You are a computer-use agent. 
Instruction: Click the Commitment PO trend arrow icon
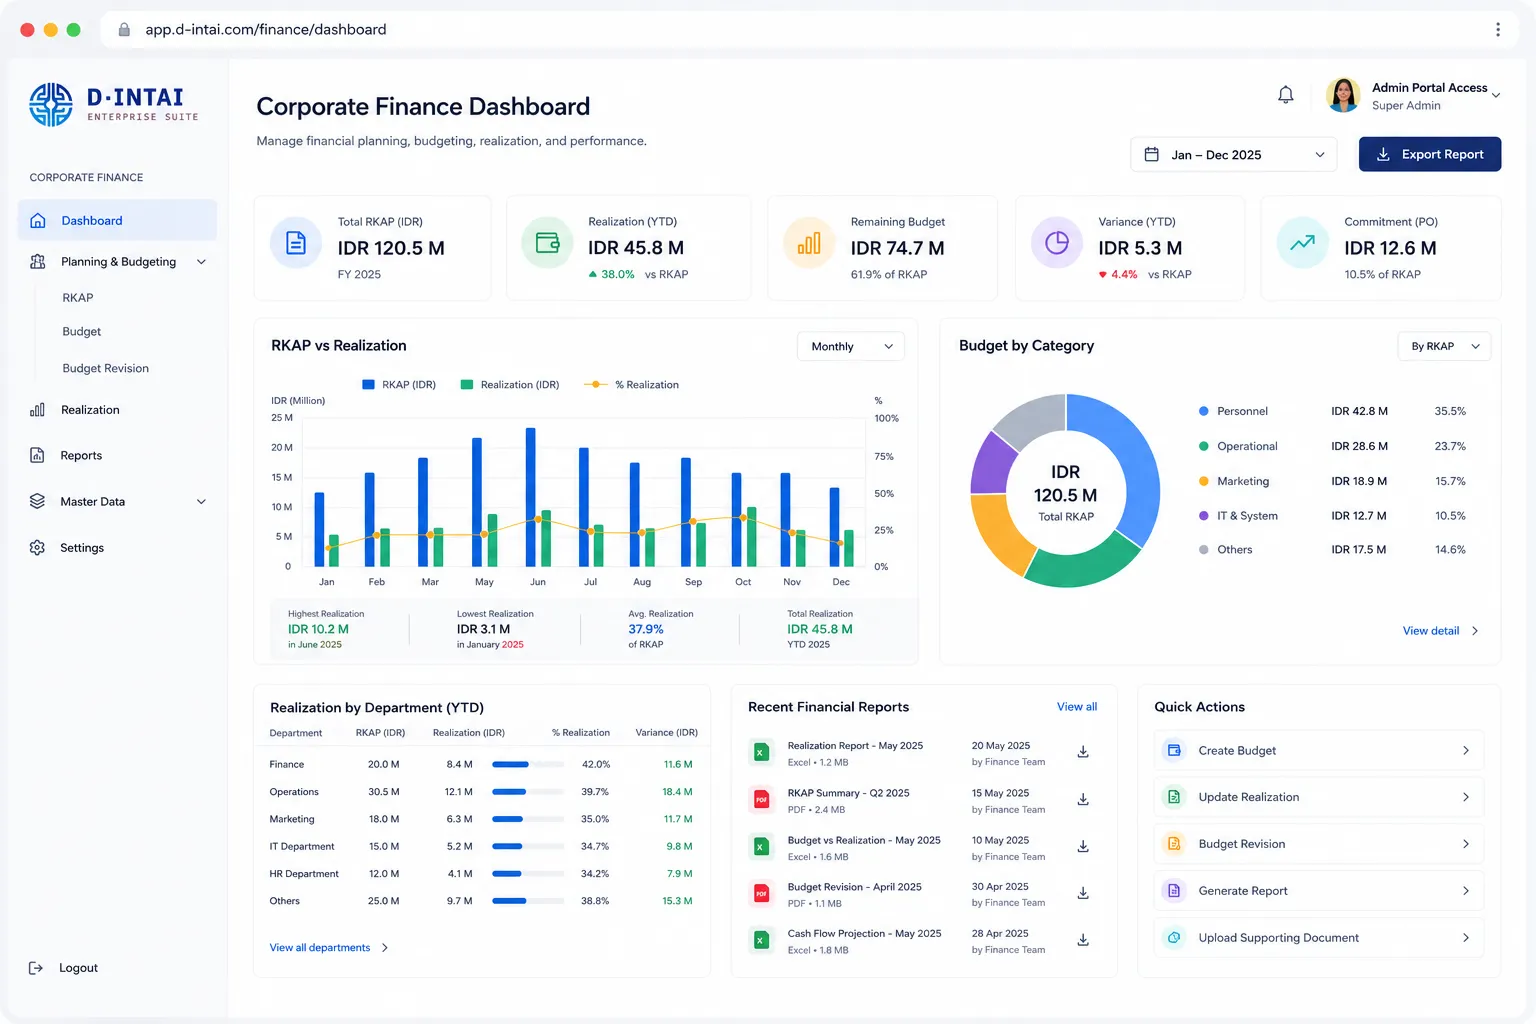tap(1303, 243)
